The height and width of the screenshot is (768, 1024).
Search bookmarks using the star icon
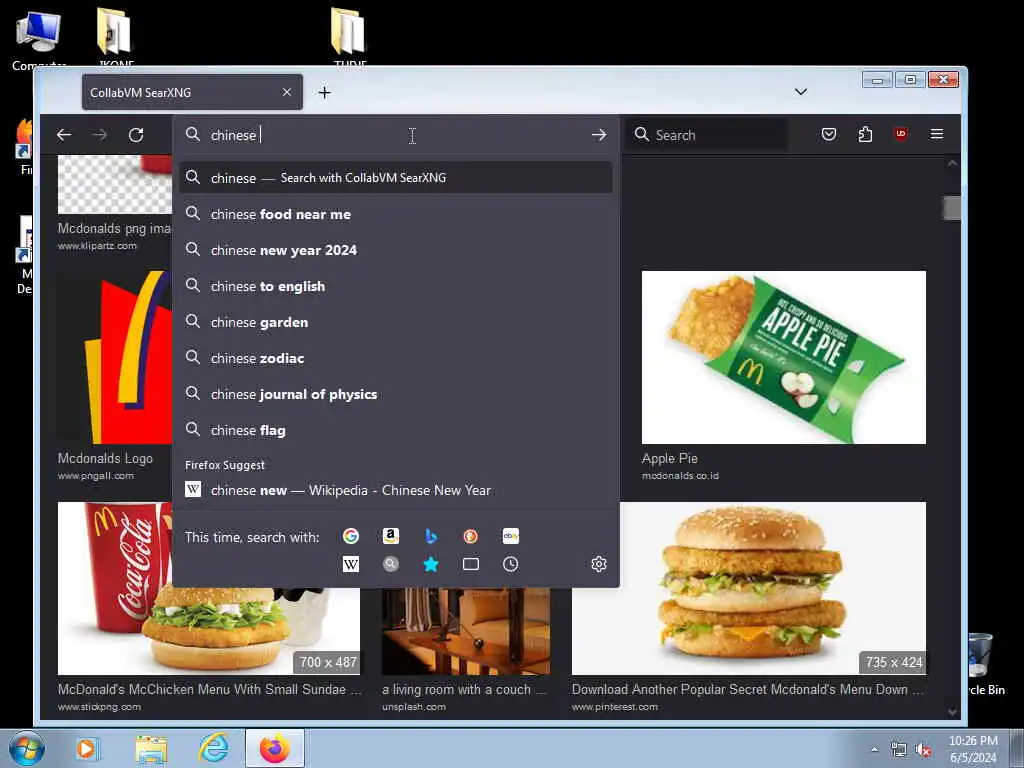[x=430, y=564]
